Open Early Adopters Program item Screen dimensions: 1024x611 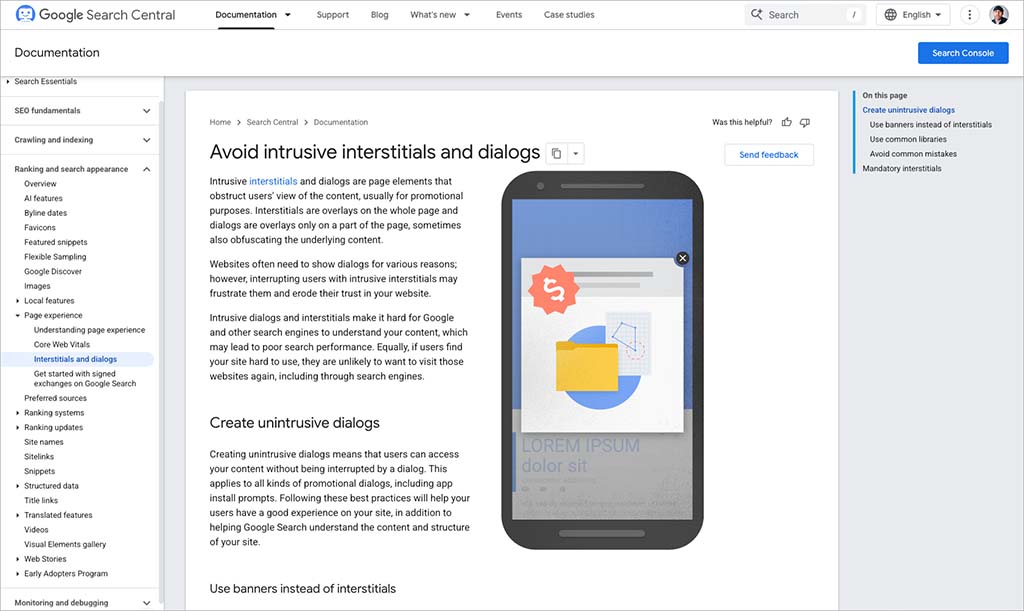click(x=66, y=574)
